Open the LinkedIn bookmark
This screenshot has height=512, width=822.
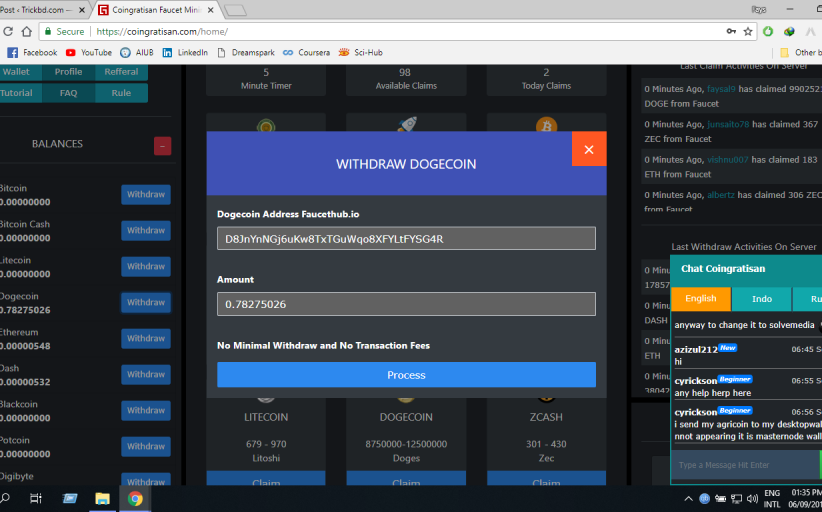point(185,52)
